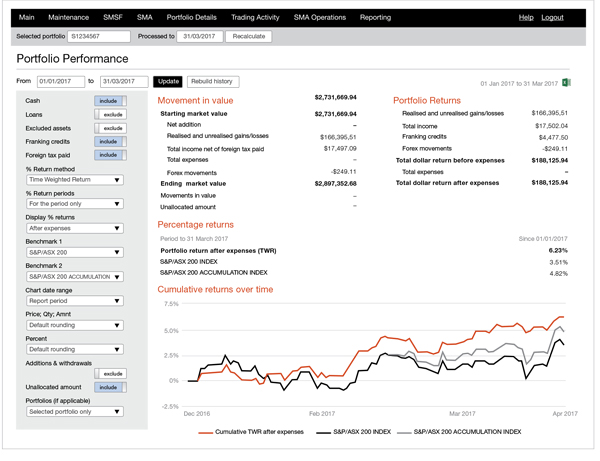The image size is (600, 461).
Task: Open Price; Qty; Amnt rounding dropdown
Action: coord(75,325)
